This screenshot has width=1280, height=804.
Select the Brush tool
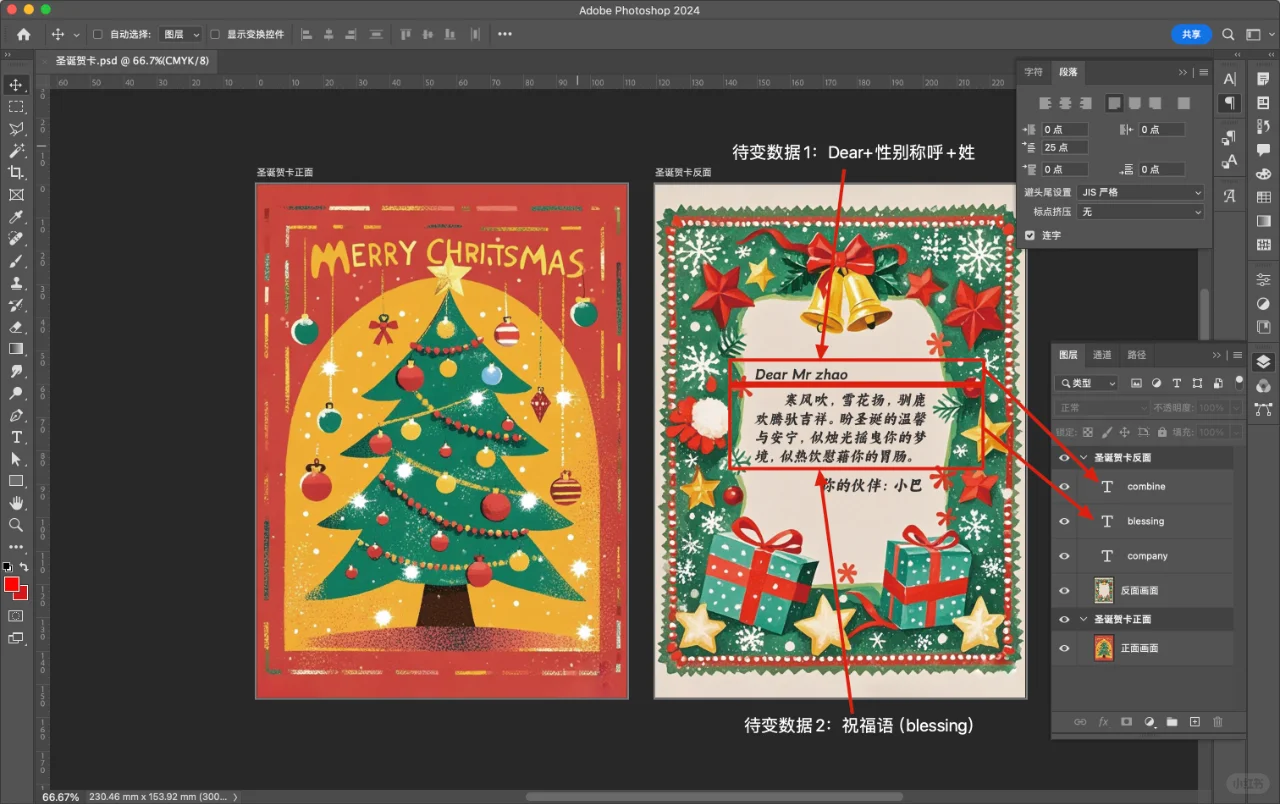point(16,261)
